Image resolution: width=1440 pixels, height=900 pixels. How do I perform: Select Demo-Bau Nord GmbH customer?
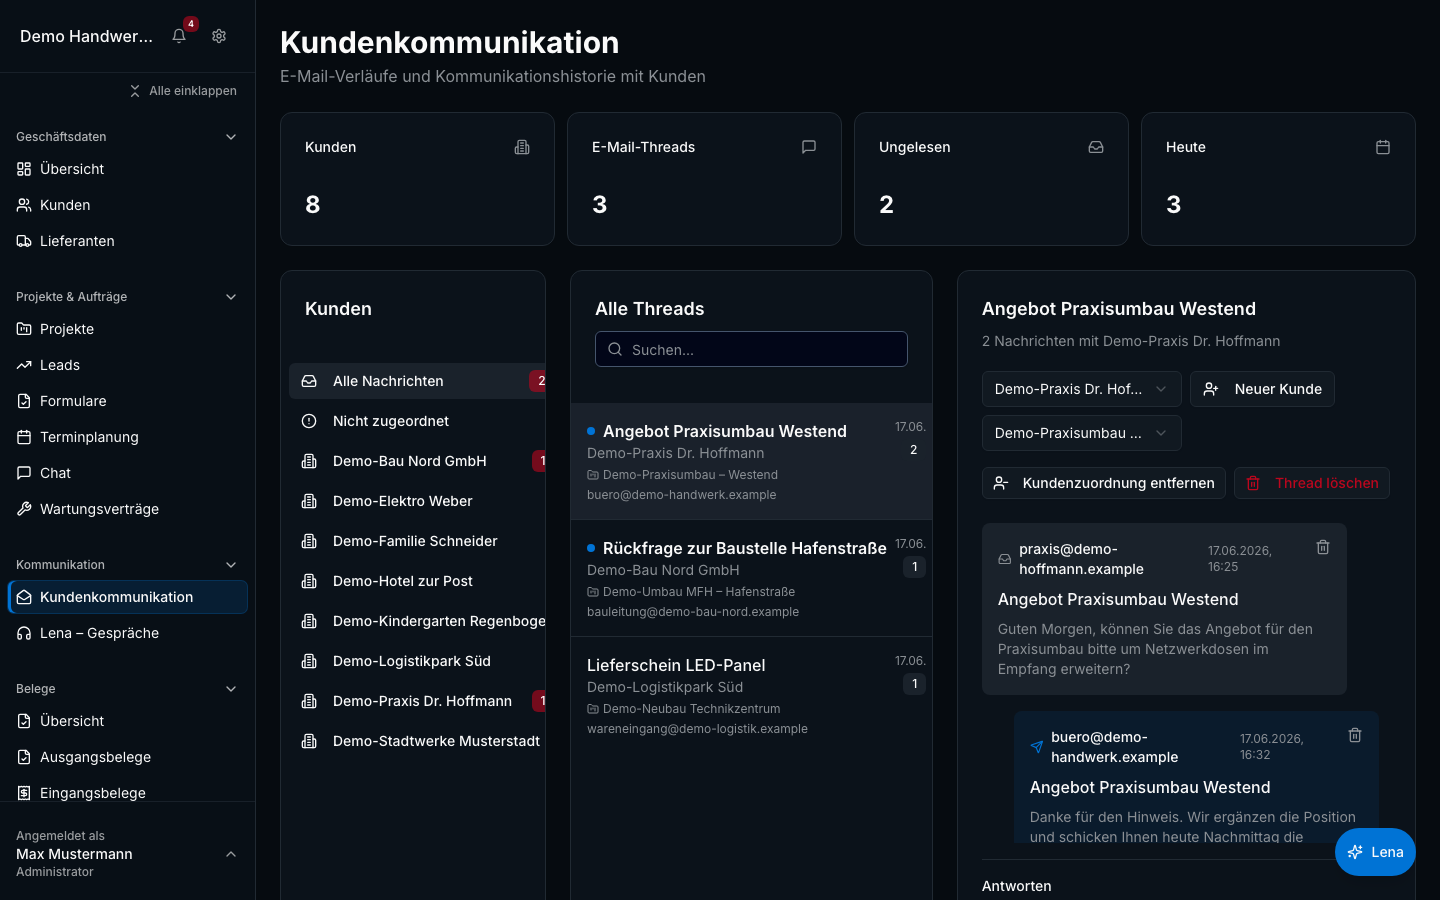pos(417,461)
